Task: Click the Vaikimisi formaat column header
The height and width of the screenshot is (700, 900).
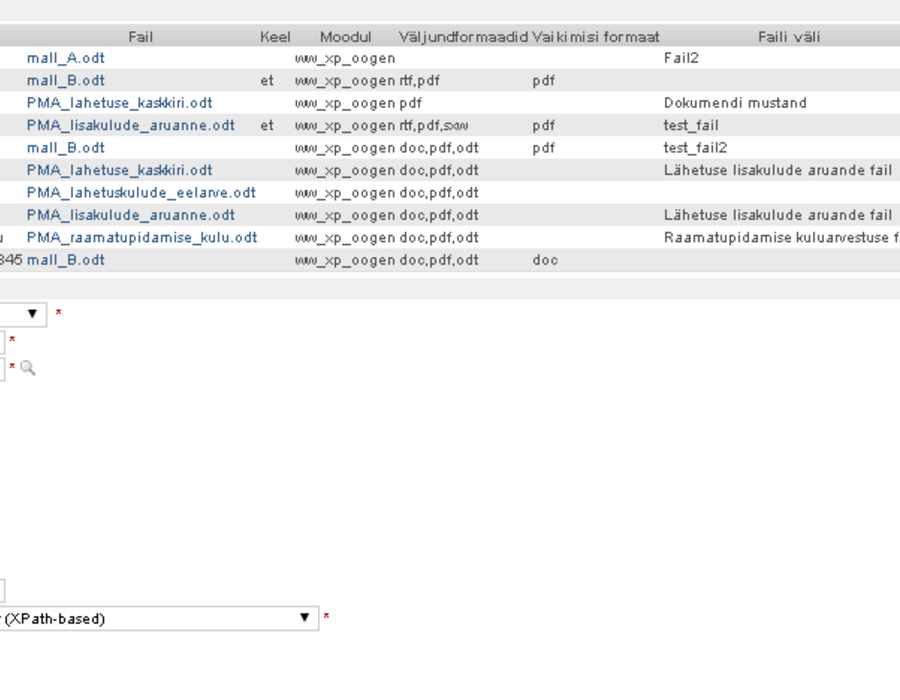Action: point(595,37)
